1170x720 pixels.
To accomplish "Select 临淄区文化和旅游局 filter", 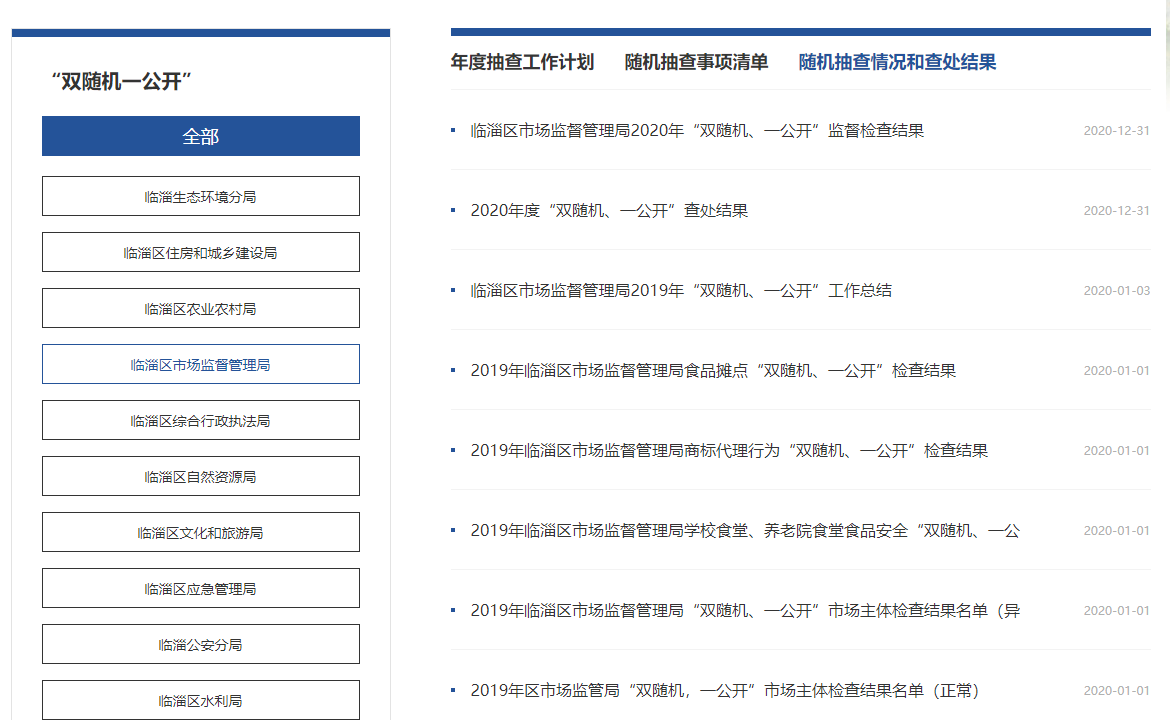I will point(200,533).
